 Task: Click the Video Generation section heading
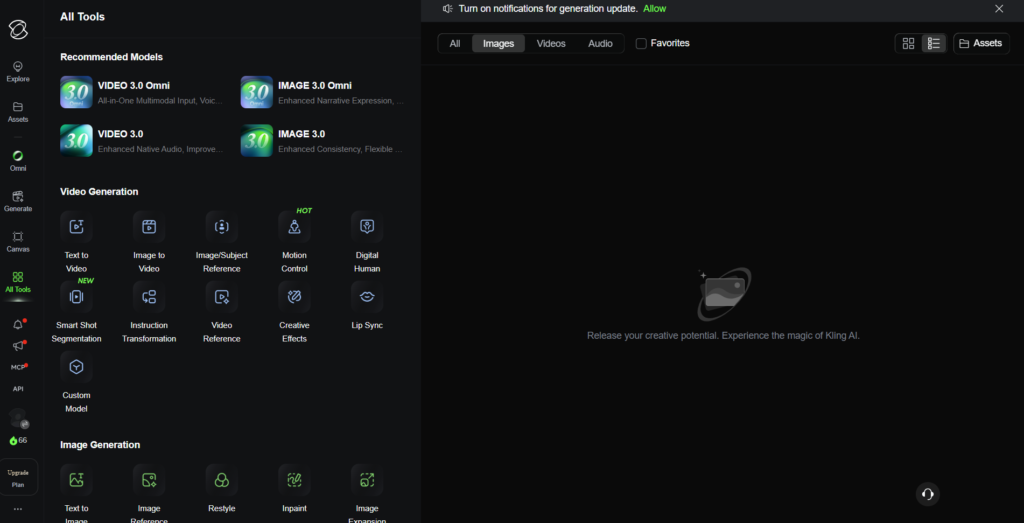point(99,191)
